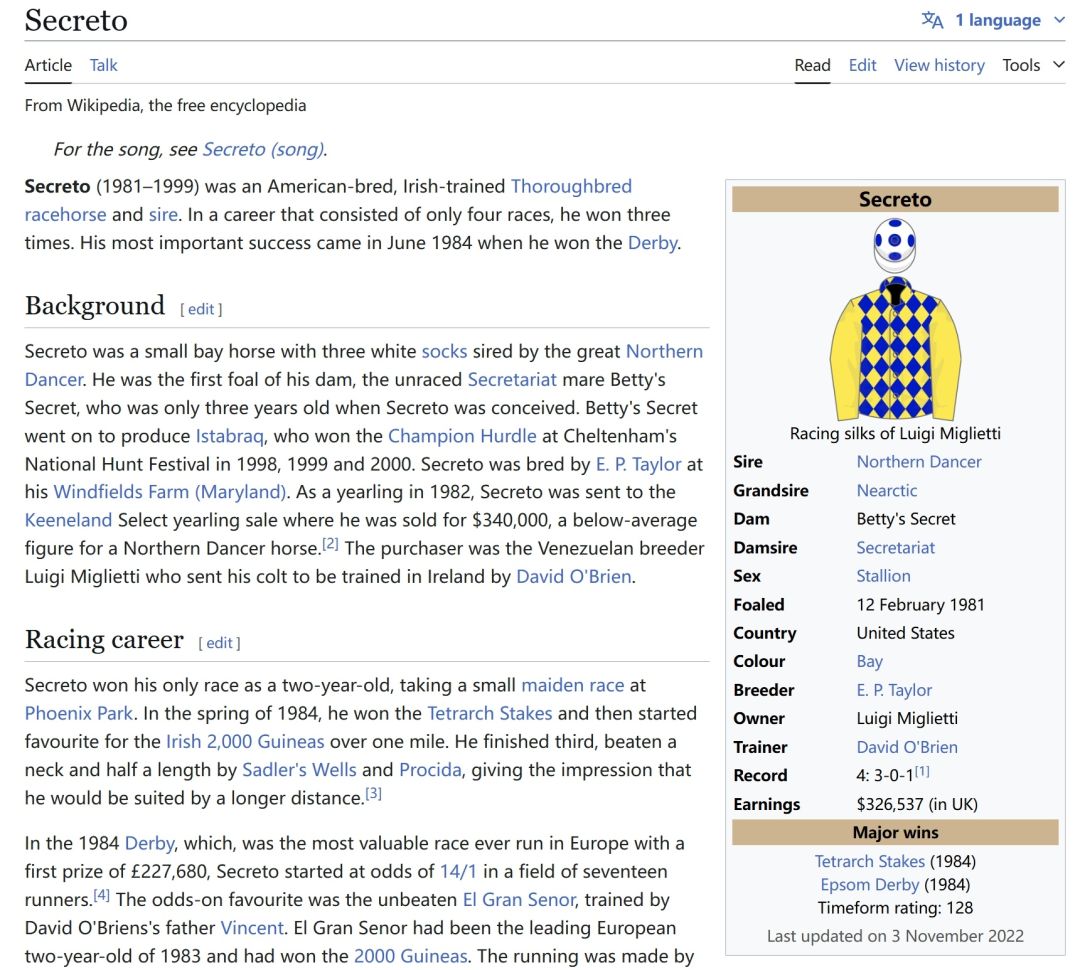Image resolution: width=1080 pixels, height=970 pixels.
Task: Open the socks link
Action: (x=444, y=351)
